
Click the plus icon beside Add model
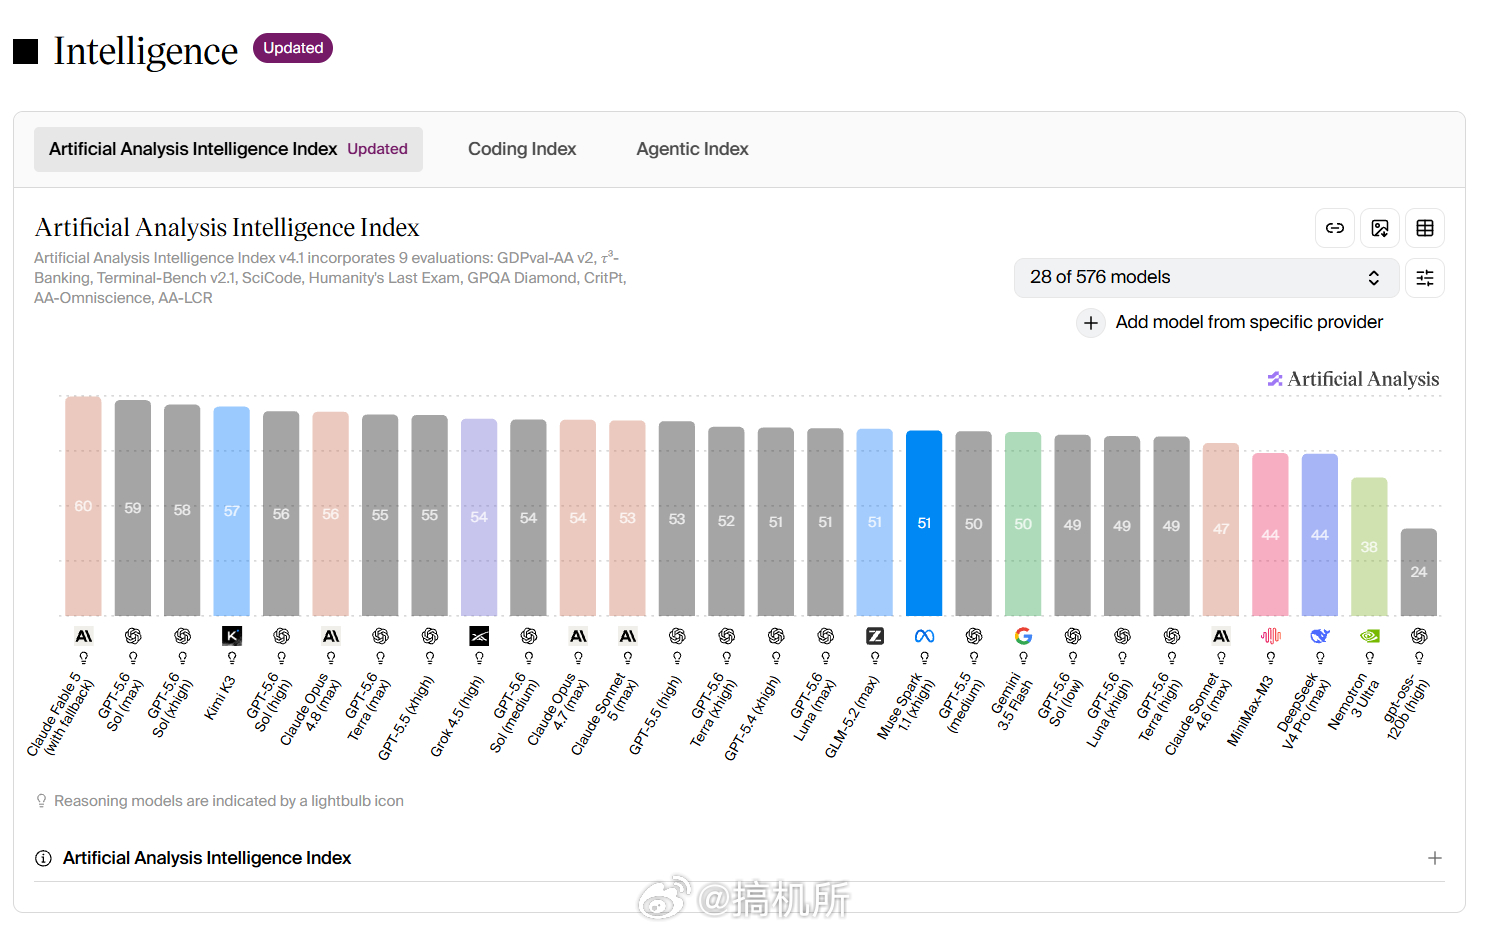click(1091, 323)
